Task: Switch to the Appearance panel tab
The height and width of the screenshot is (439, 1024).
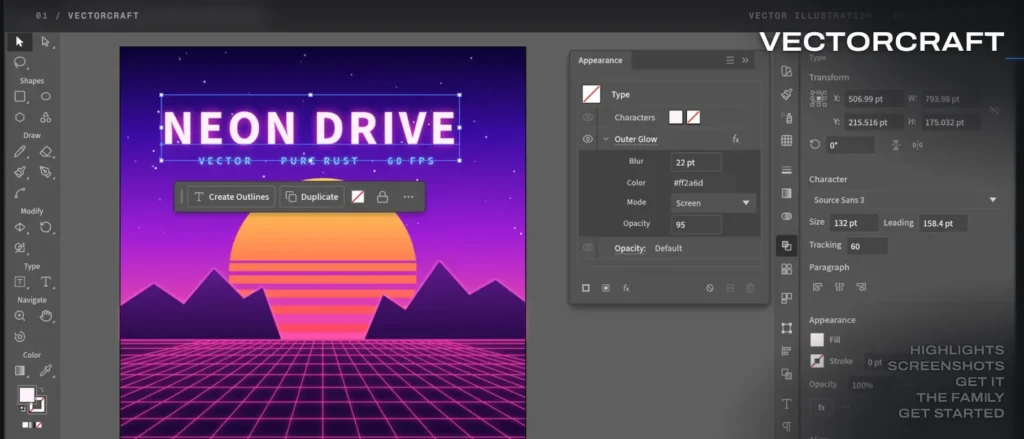Action: tap(600, 60)
